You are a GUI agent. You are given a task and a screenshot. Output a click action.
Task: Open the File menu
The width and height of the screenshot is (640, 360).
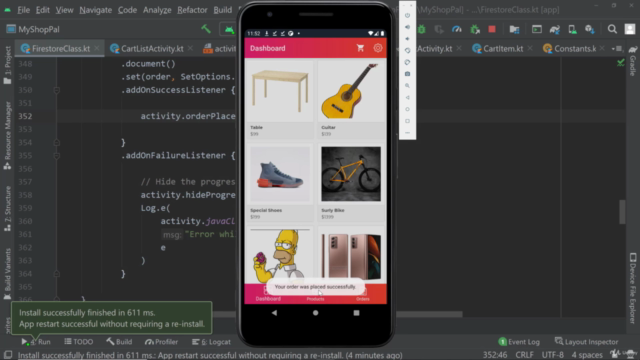coord(23,10)
